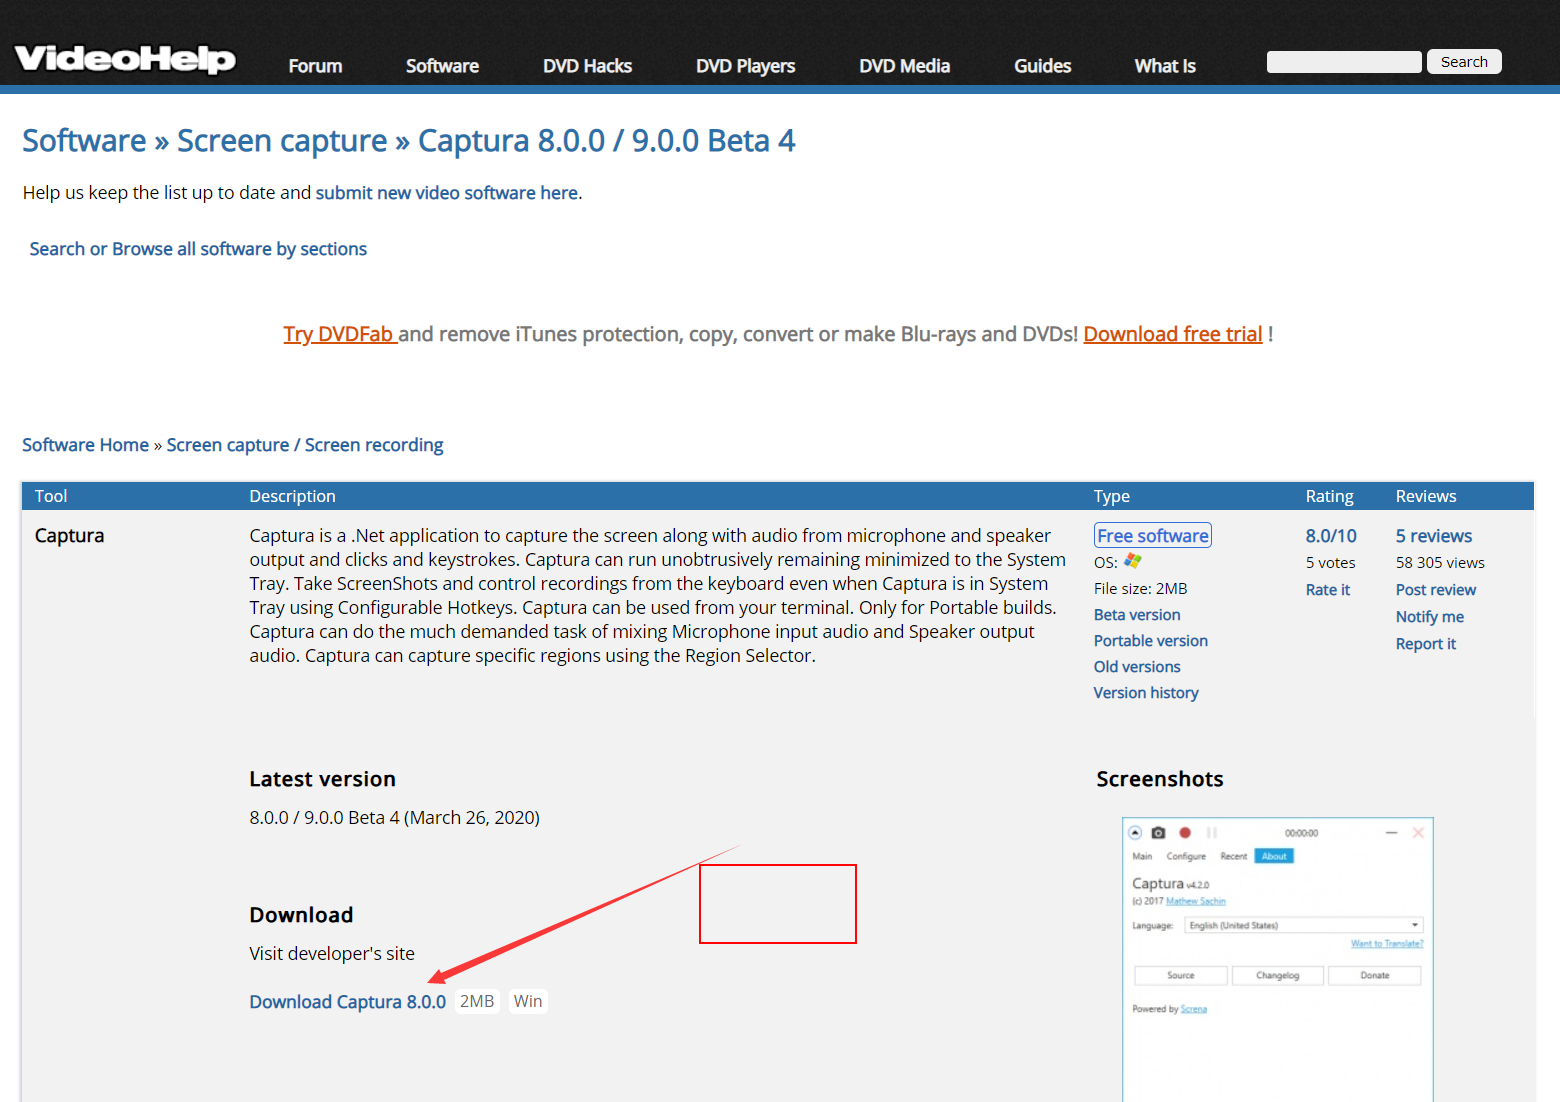This screenshot has height=1102, width=1560.
Task: Open the Forum section
Action: pos(314,66)
